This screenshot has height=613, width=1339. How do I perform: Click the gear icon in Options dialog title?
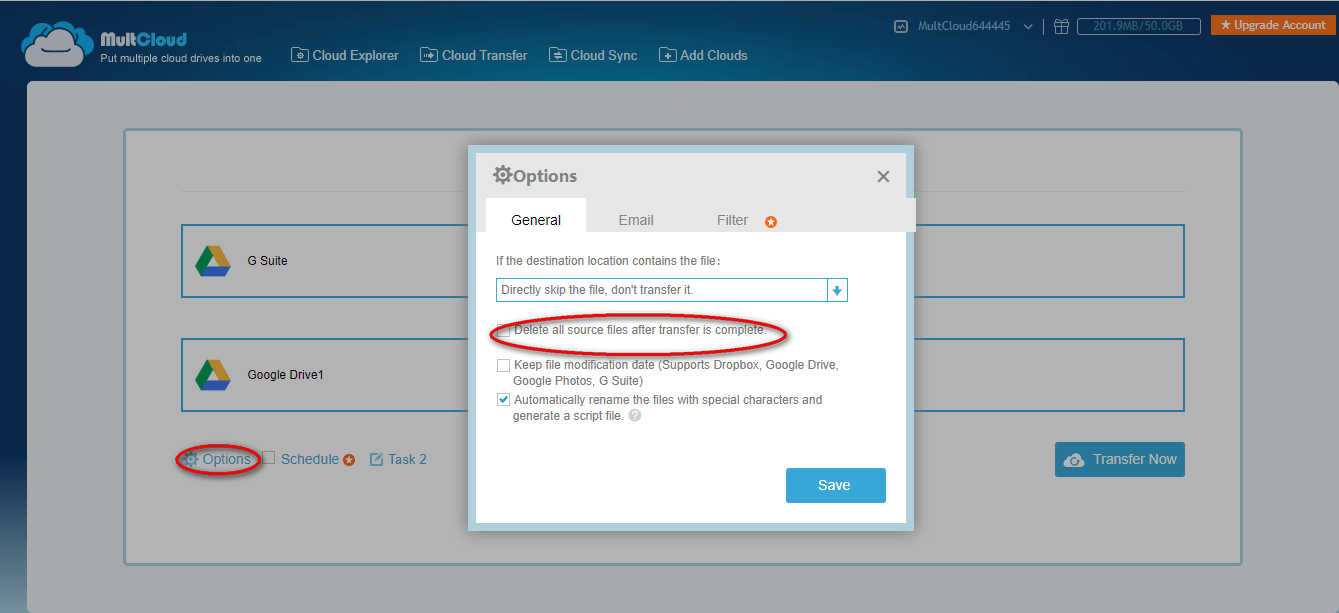tap(503, 175)
